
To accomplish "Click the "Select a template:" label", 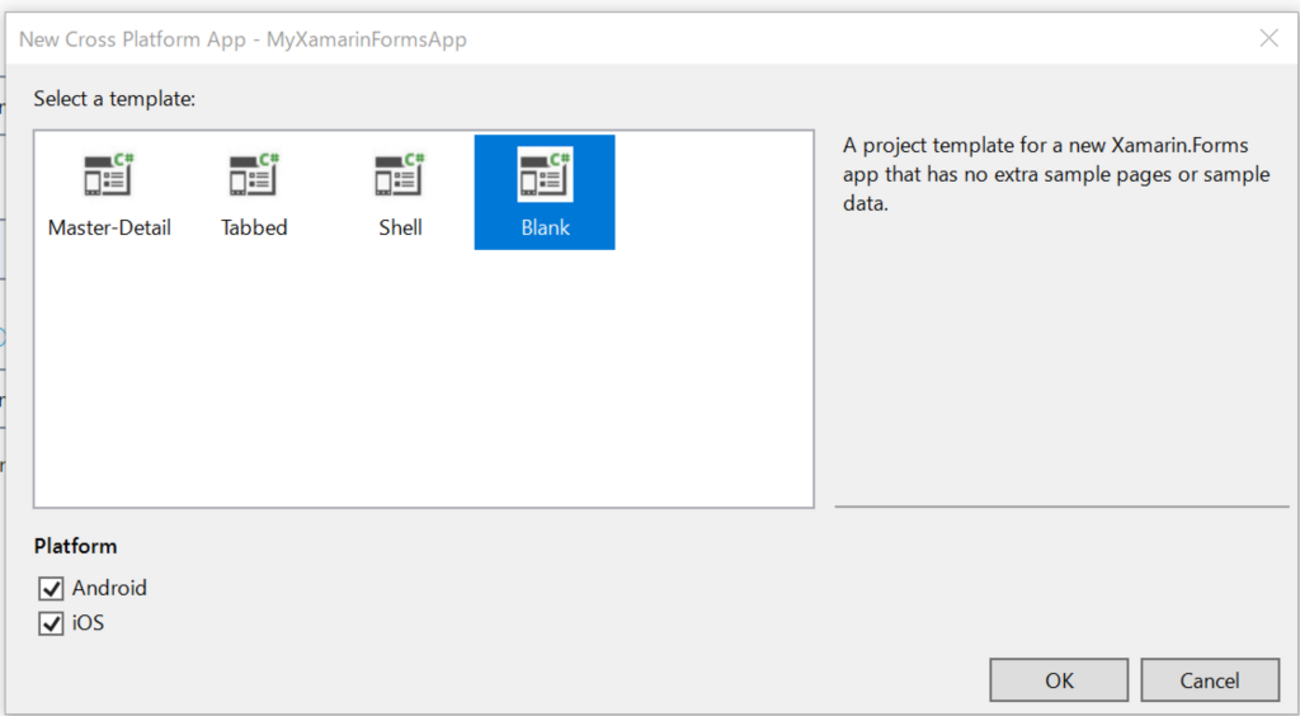I will tap(114, 99).
